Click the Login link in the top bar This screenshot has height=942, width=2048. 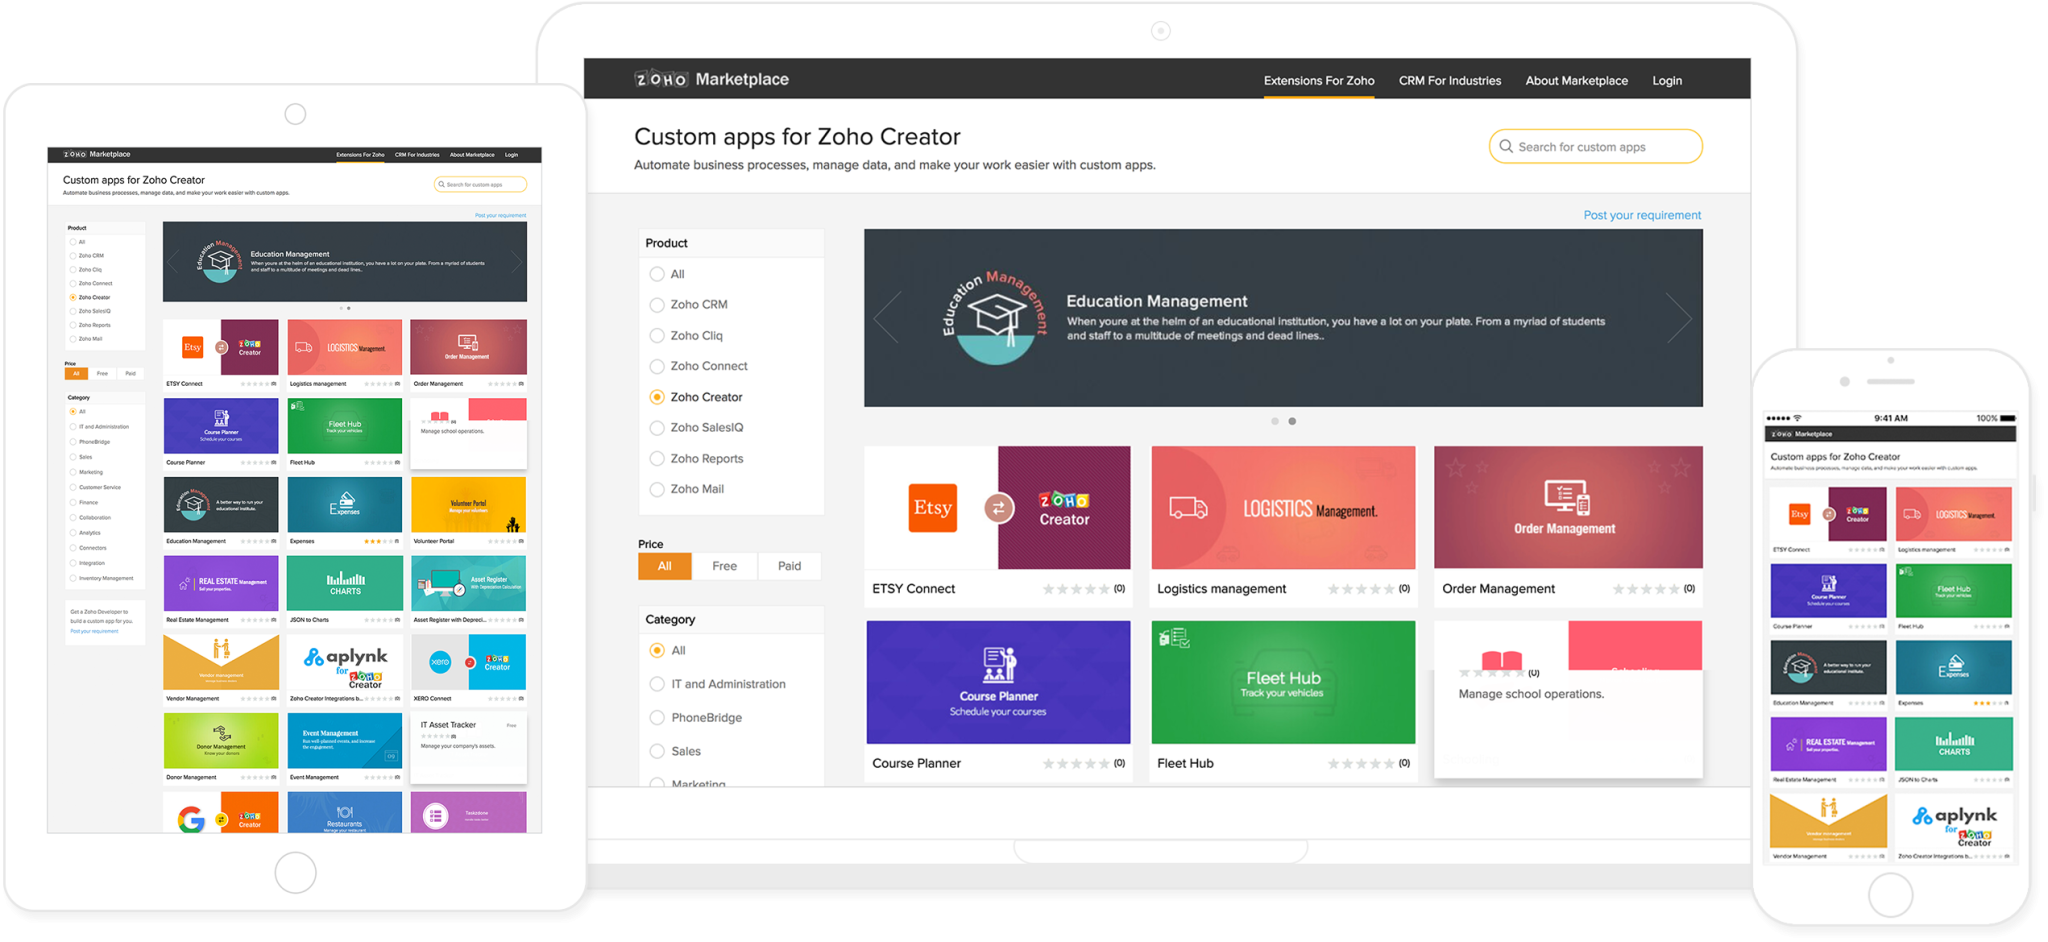pyautogui.click(x=1666, y=80)
